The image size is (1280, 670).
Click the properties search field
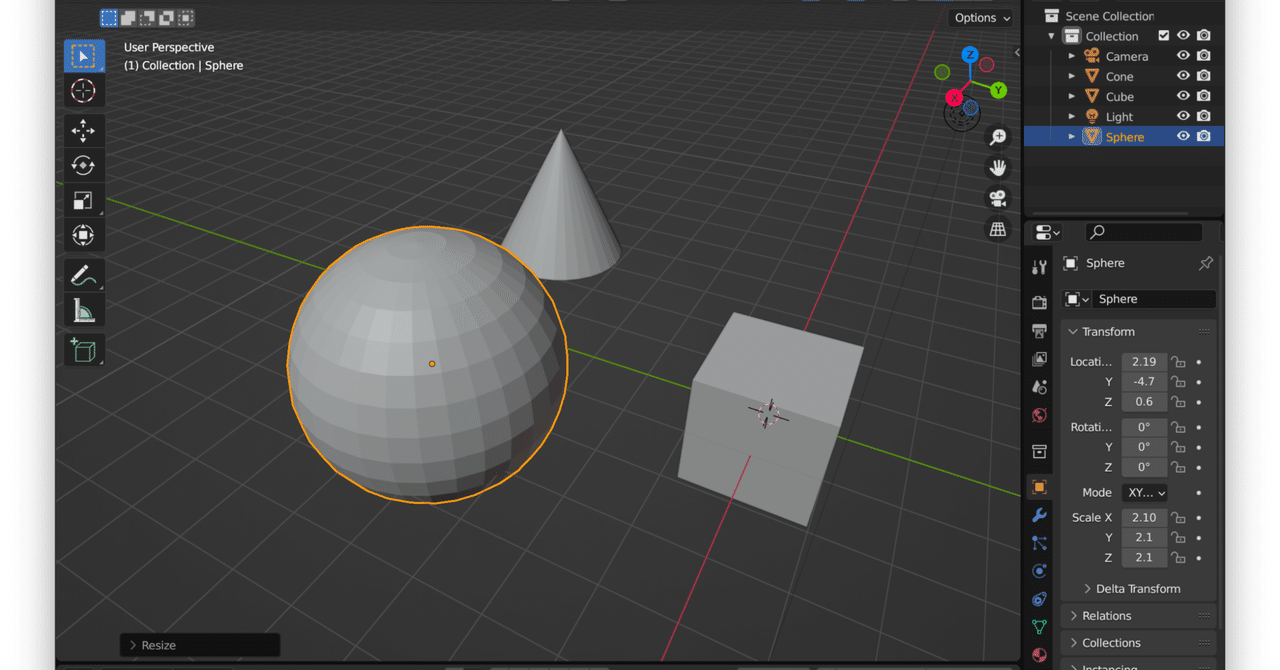(x=1144, y=232)
